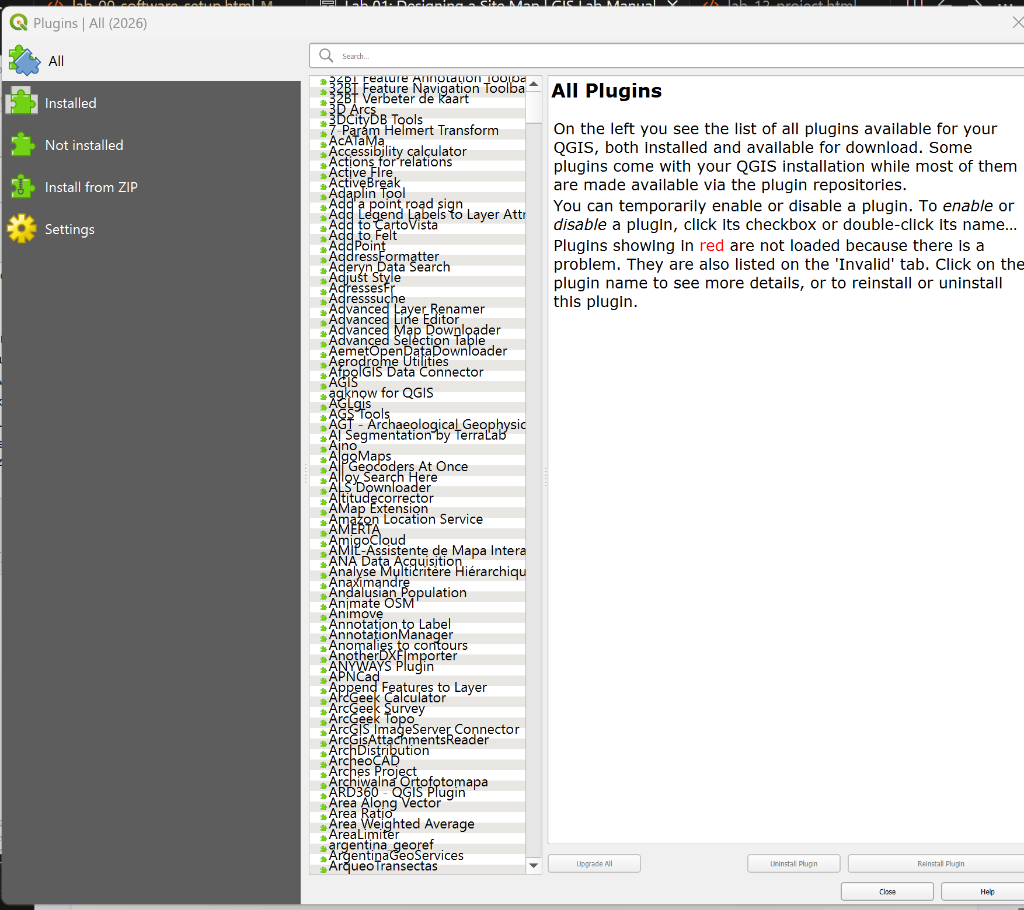Click the search magnifier icon

click(x=325, y=55)
